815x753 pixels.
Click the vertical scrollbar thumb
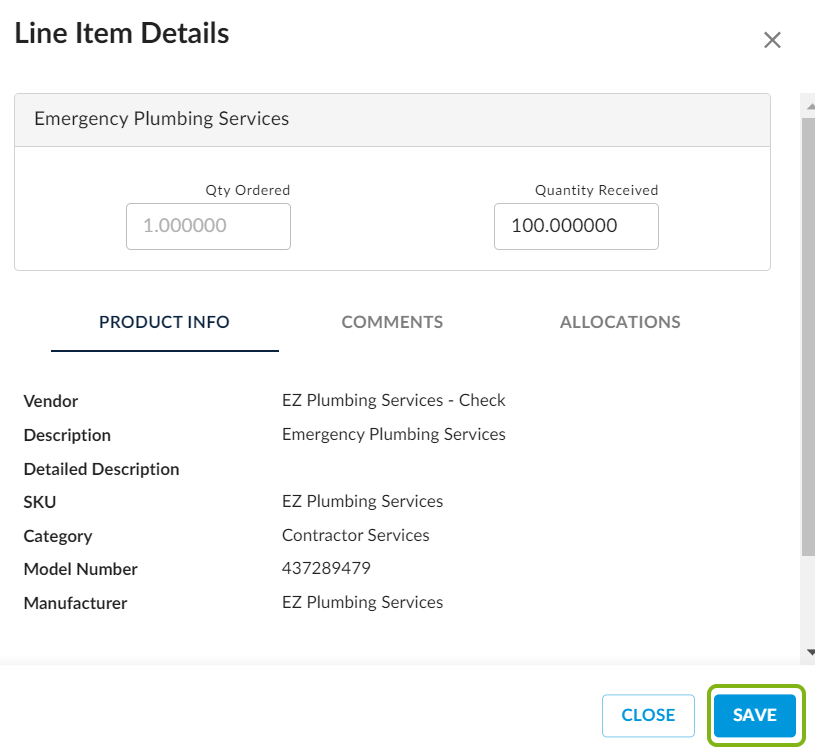point(808,330)
